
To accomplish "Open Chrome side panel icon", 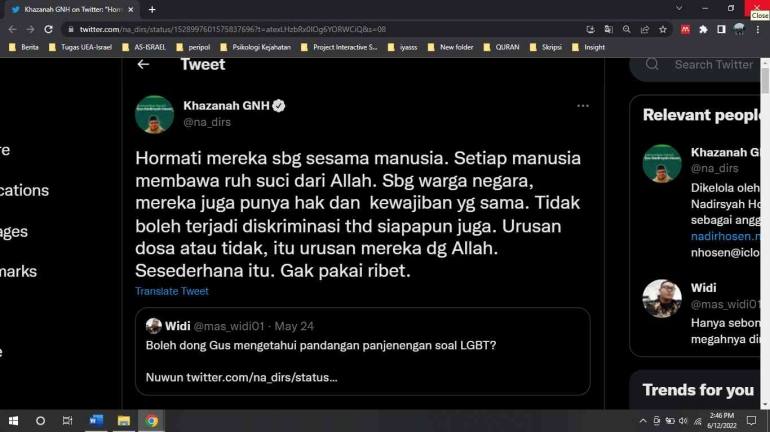I will pyautogui.click(x=721, y=29).
